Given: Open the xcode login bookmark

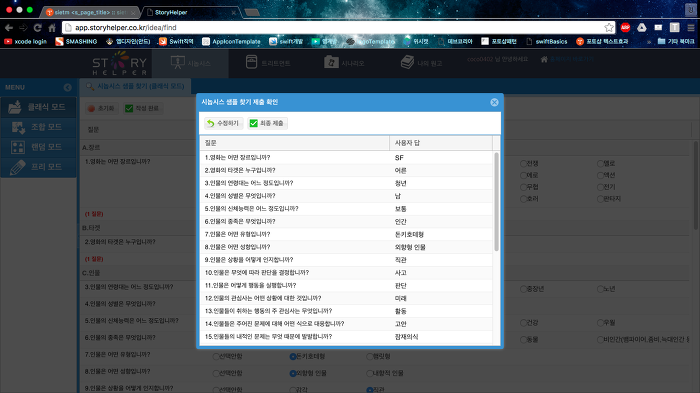Looking at the screenshot, I should 25,42.
